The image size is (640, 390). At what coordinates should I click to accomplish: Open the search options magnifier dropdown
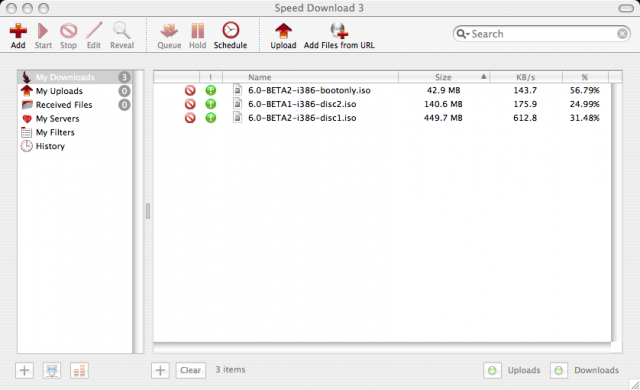tap(463, 33)
